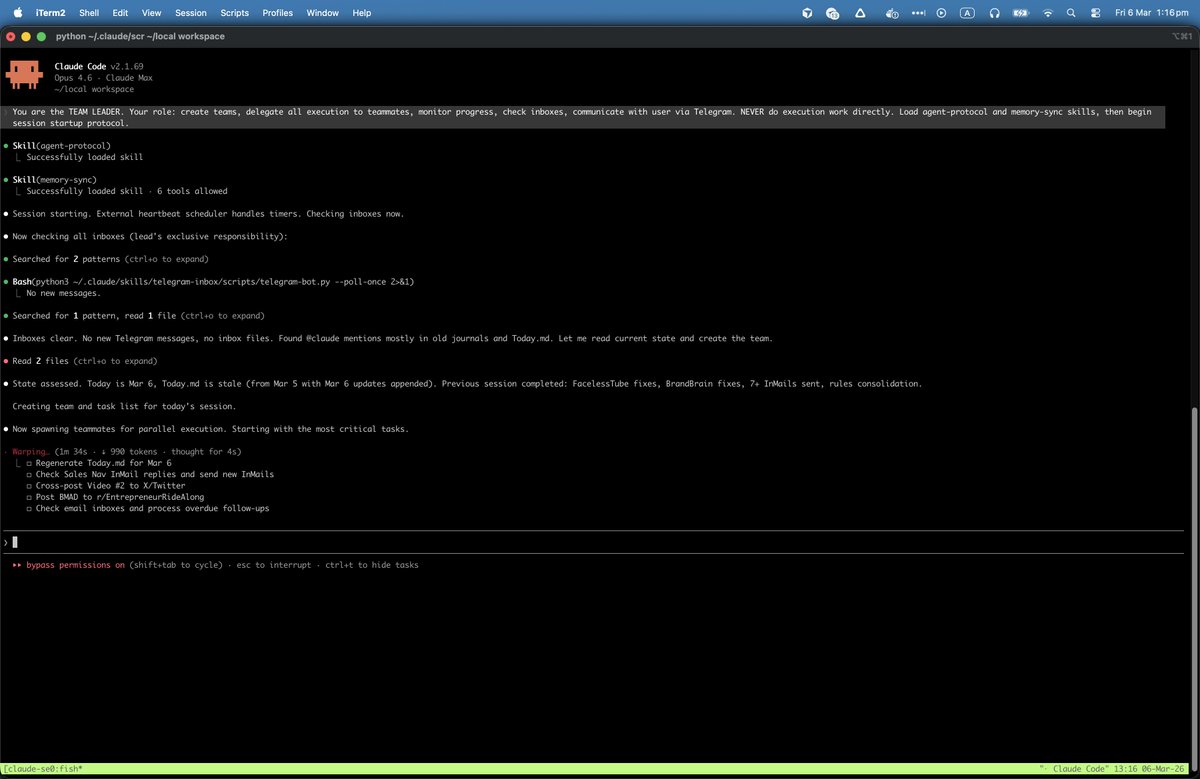Zoom the iTerm2 window with green button
This screenshot has height=779, width=1200.
pyautogui.click(x=41, y=36)
